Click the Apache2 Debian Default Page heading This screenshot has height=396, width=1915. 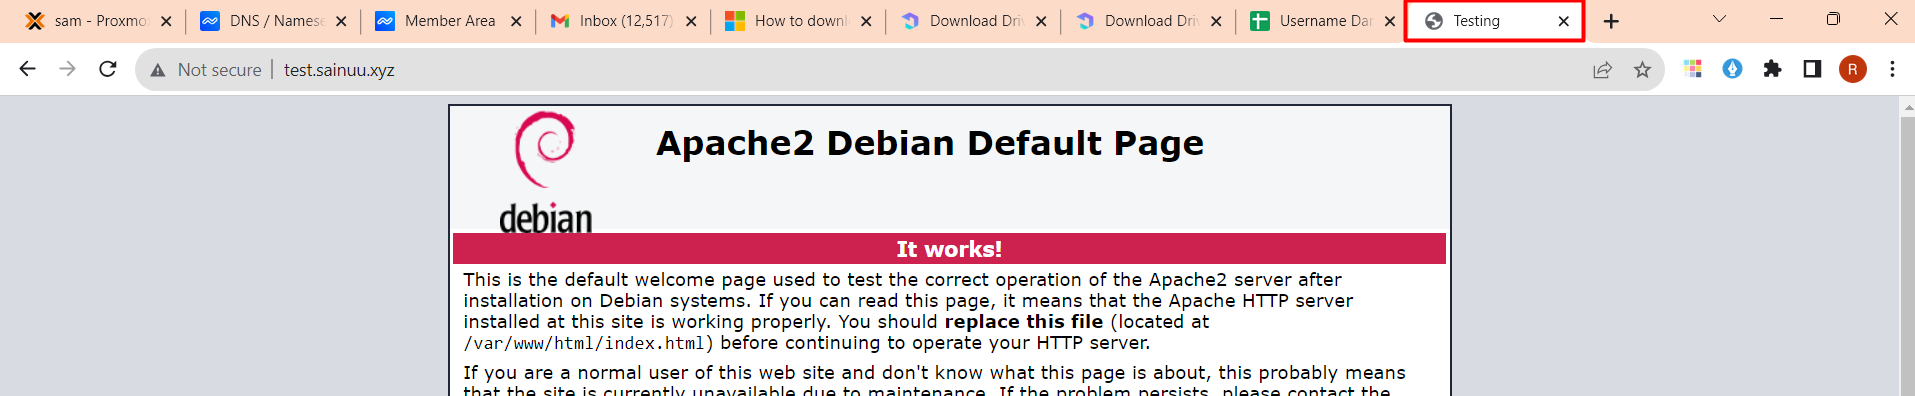930,143
